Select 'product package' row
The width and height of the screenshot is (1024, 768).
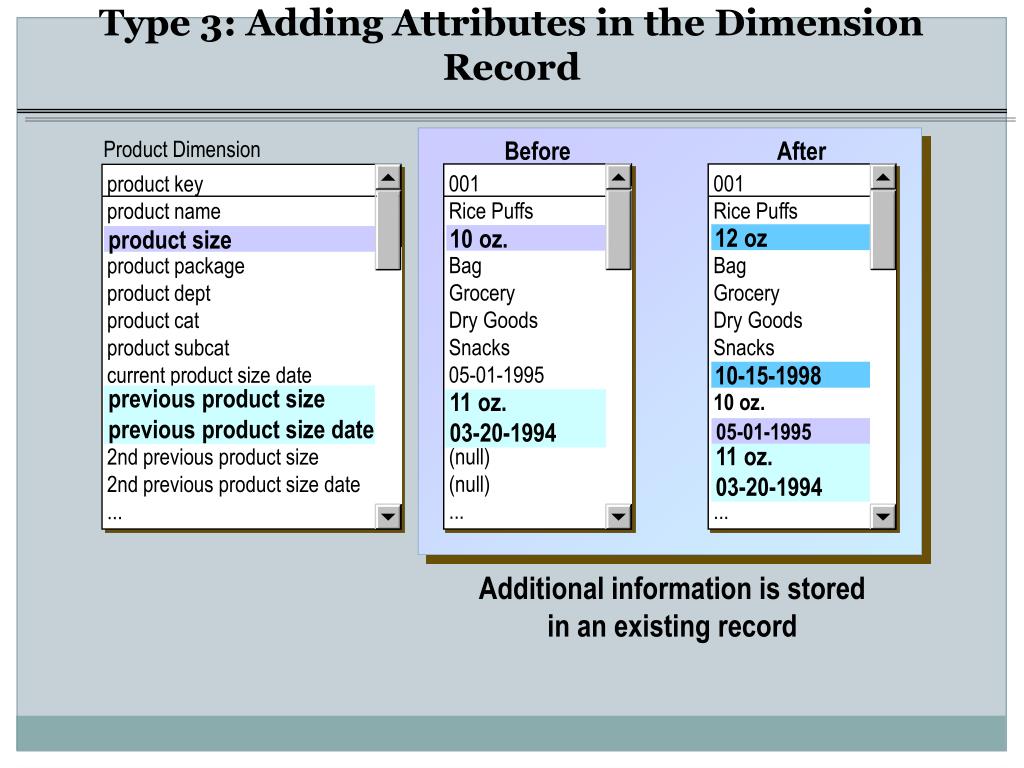(x=176, y=266)
